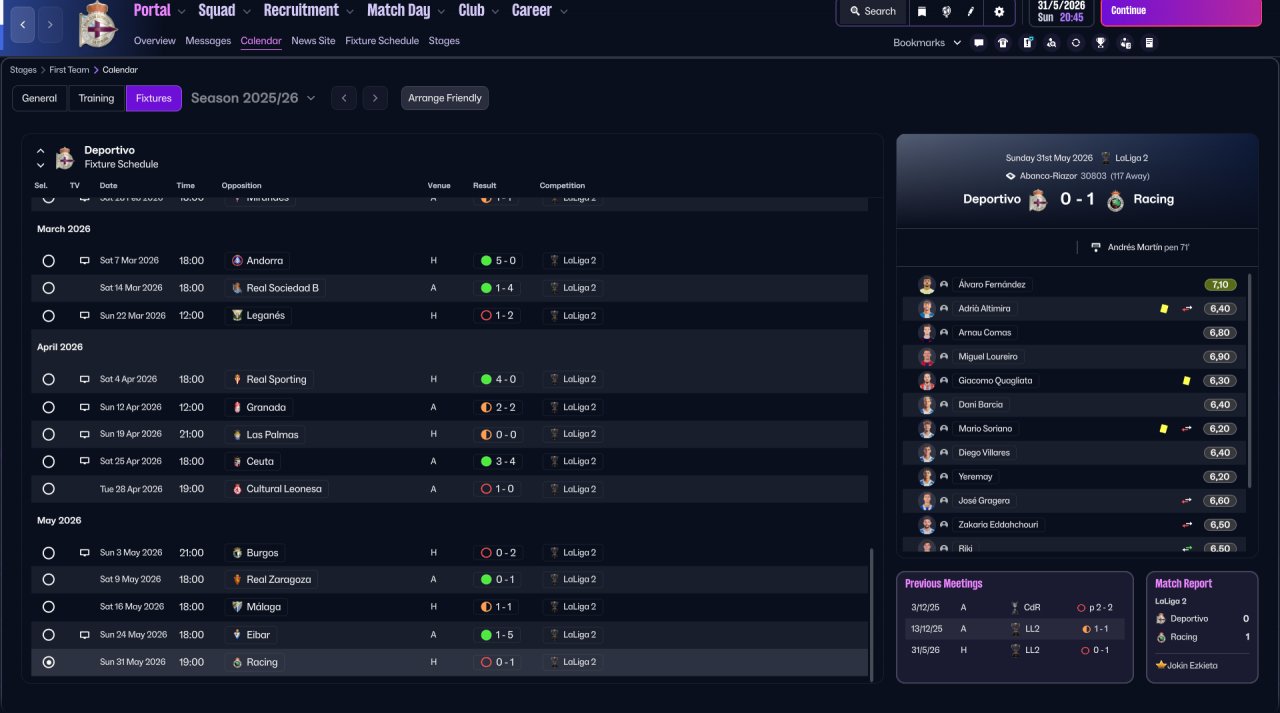Click the TV icon on Eibar row

click(85, 635)
